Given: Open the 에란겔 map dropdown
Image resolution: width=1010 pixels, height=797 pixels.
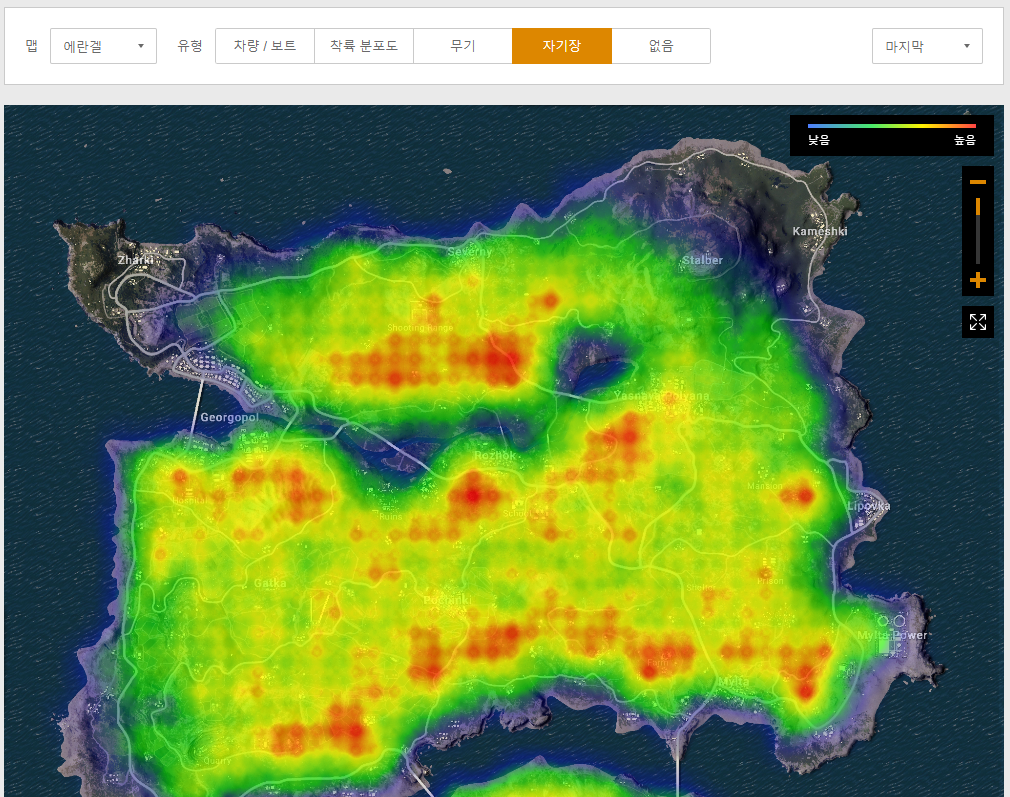Looking at the screenshot, I should click(x=103, y=46).
